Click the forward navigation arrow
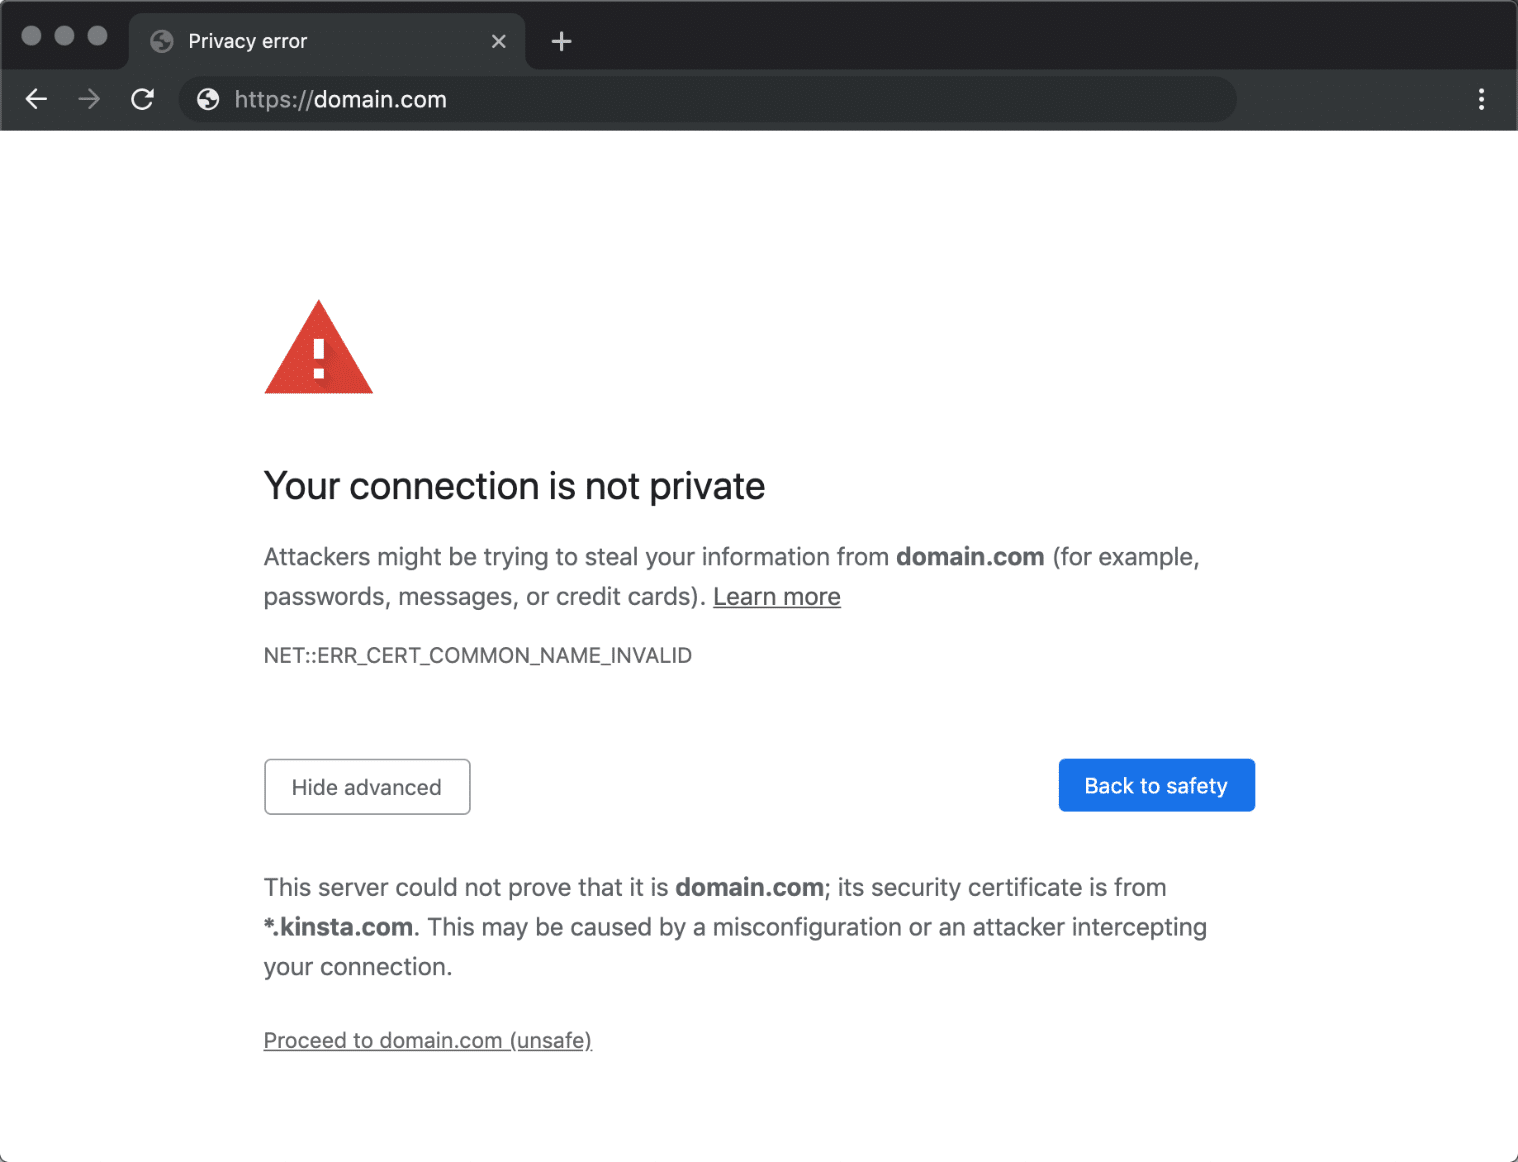 pyautogui.click(x=89, y=99)
